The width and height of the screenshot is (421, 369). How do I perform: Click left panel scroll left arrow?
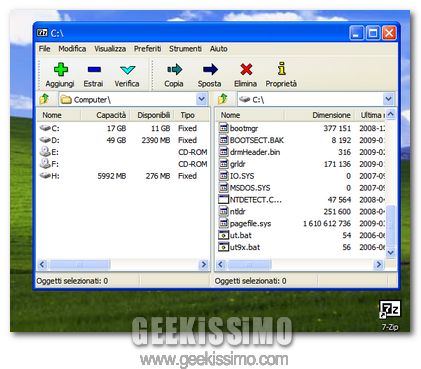coord(42,265)
